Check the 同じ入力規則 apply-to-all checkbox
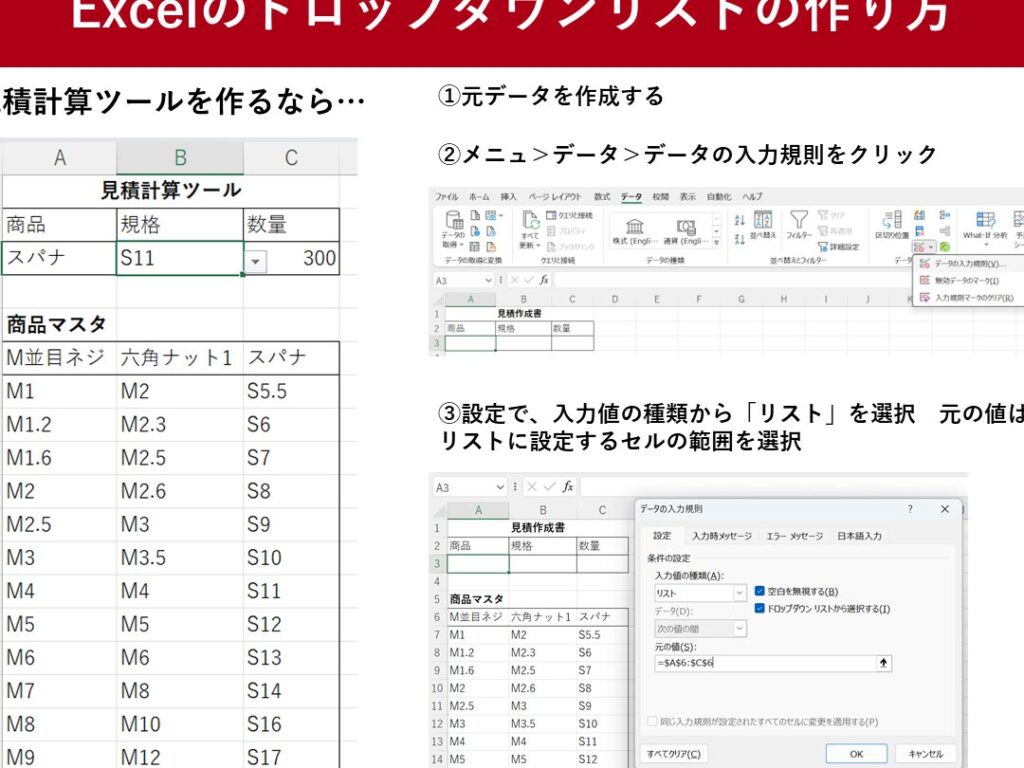This screenshot has height=768, width=1024. click(x=653, y=721)
